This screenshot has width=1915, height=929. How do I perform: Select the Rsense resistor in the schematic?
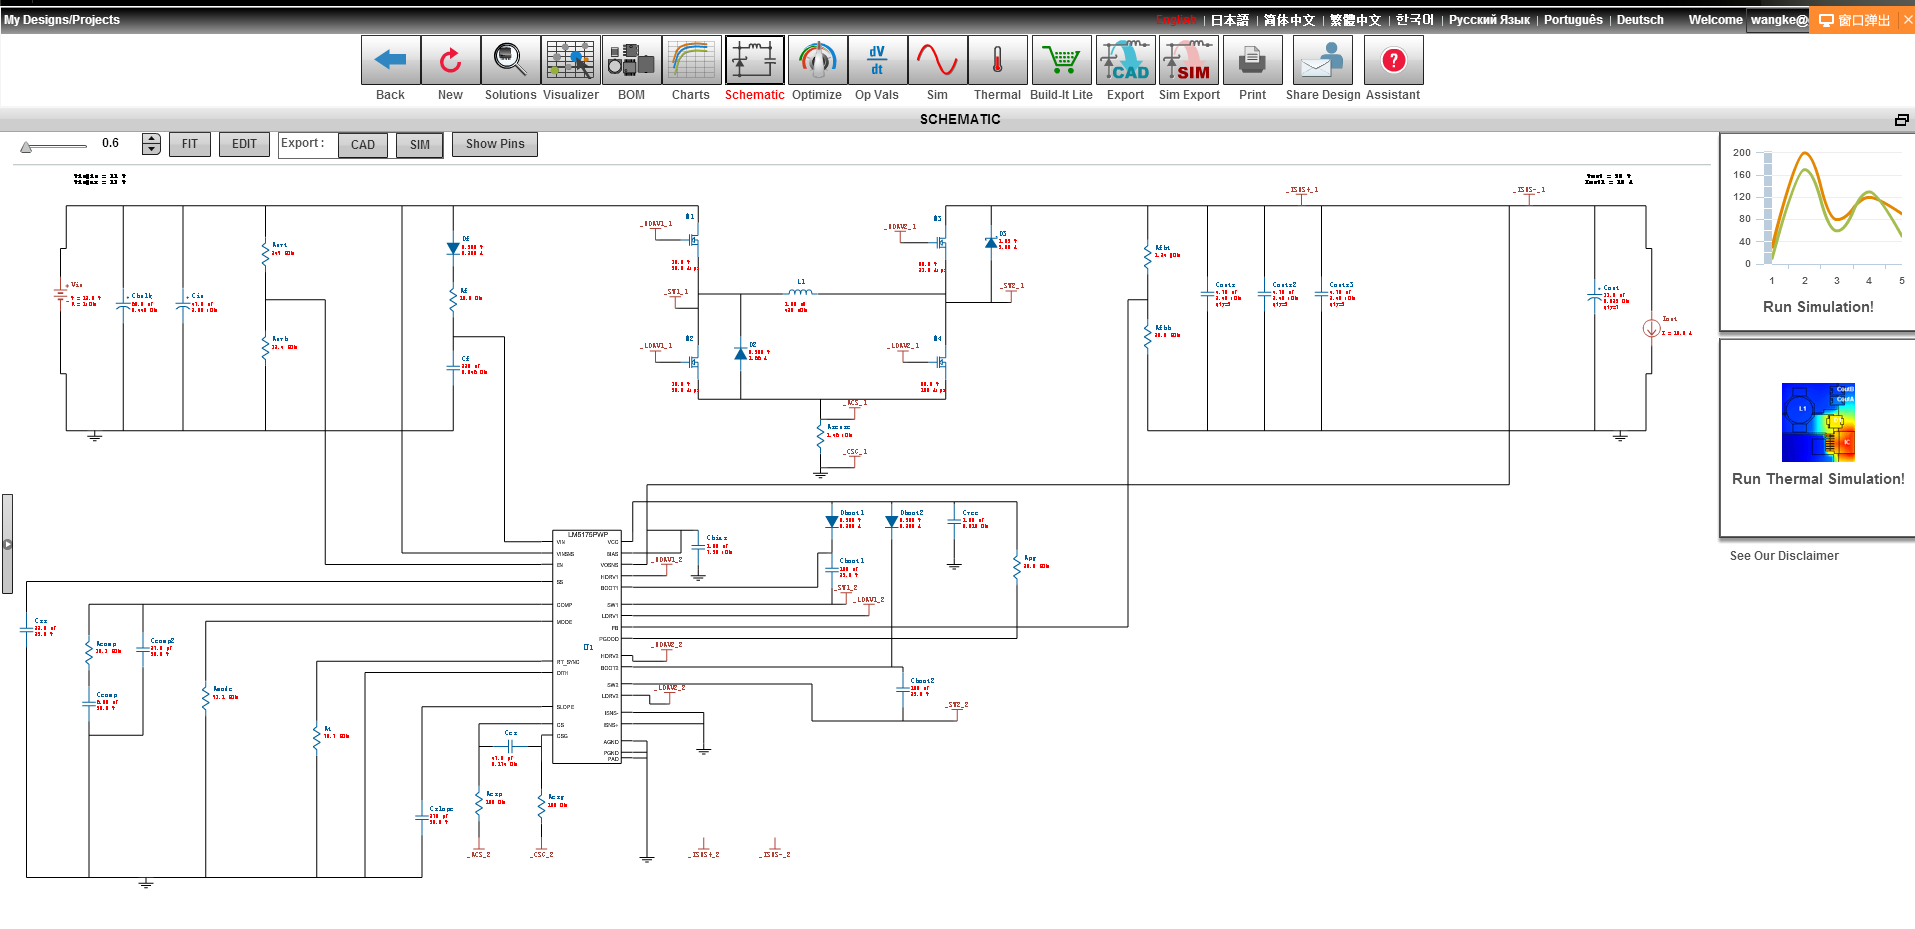820,434
